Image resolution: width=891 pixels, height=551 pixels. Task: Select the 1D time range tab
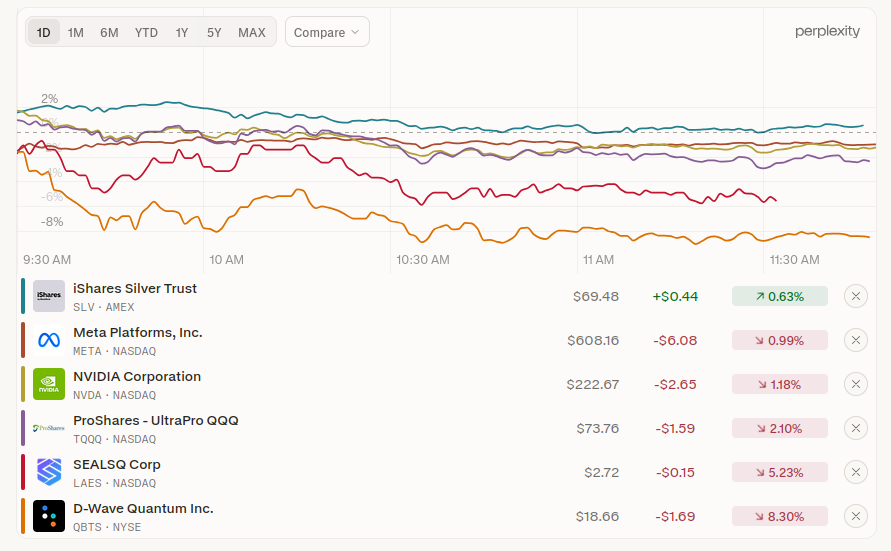(43, 32)
